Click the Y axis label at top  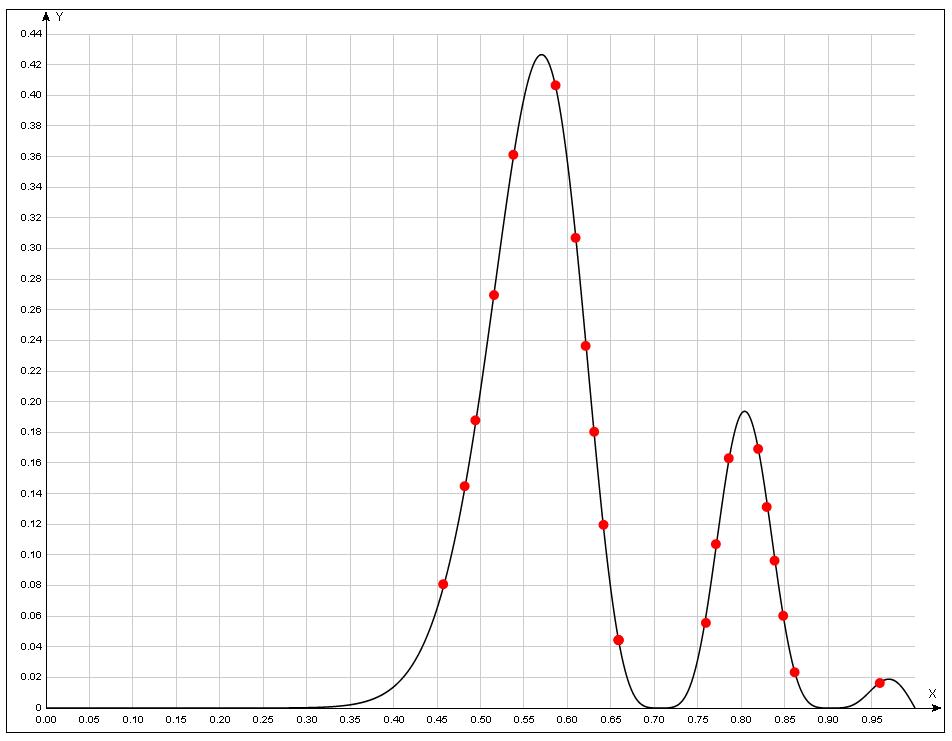click(x=59, y=17)
